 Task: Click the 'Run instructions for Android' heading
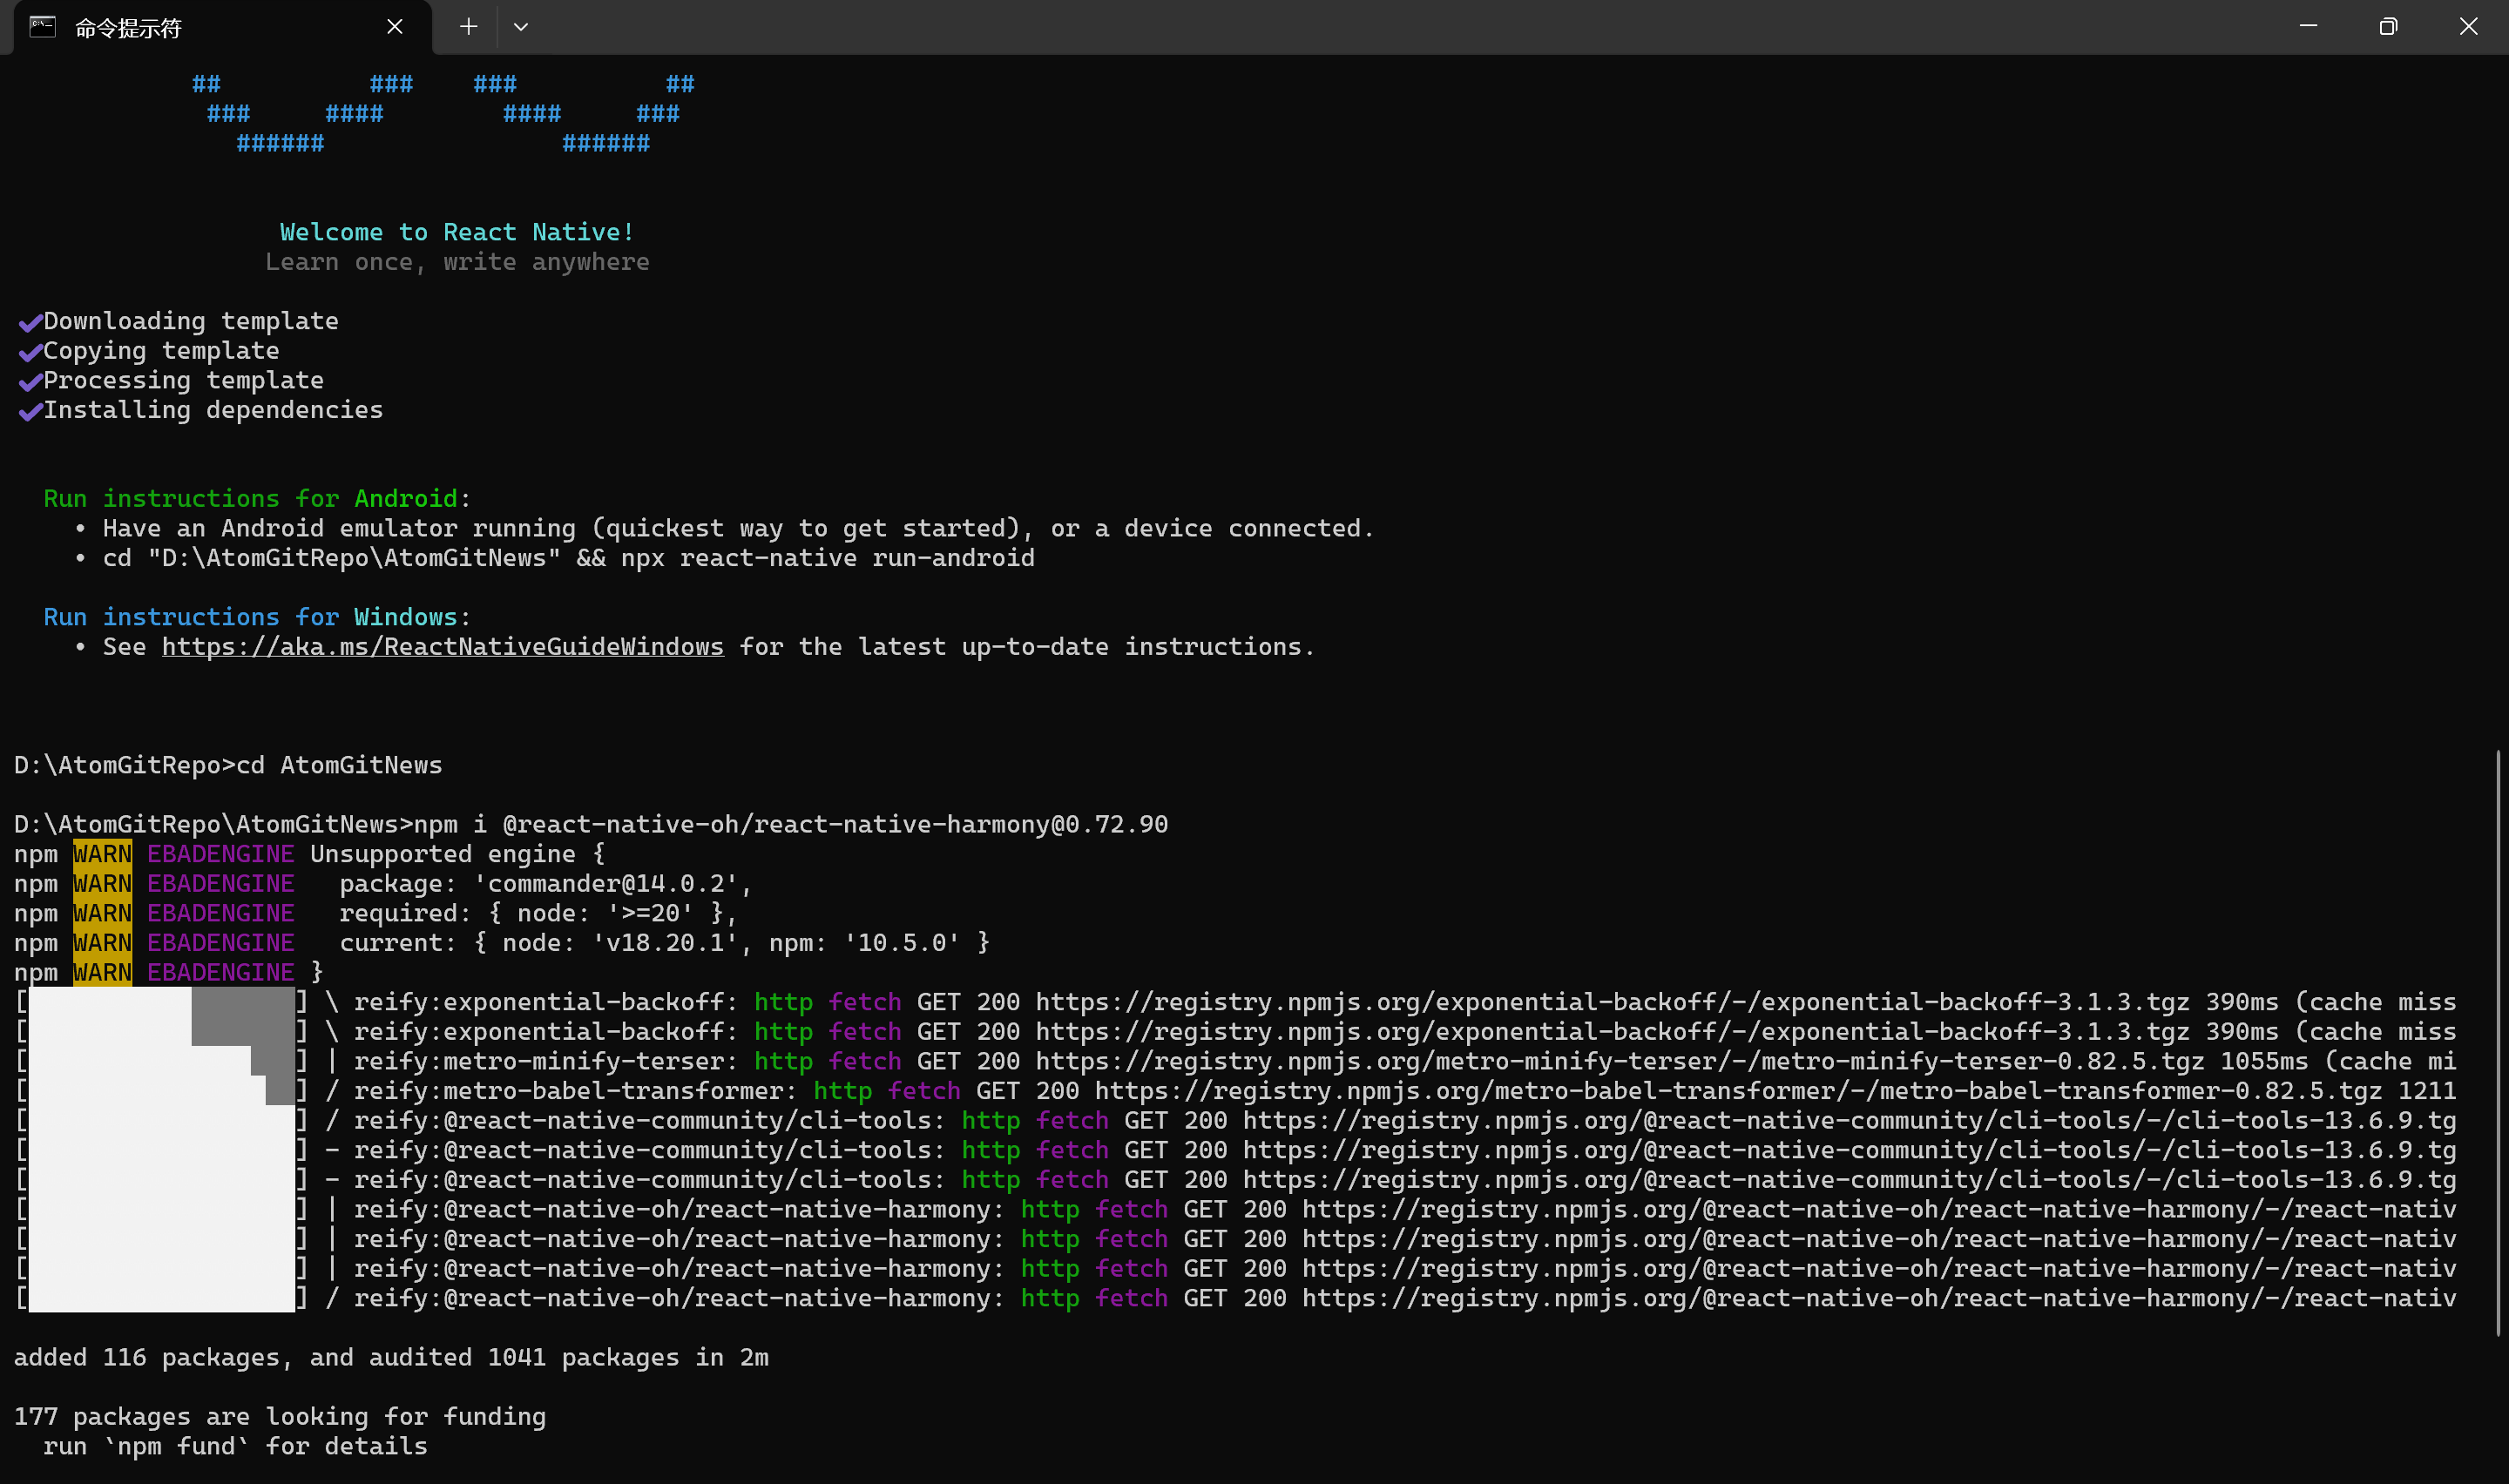(x=250, y=499)
